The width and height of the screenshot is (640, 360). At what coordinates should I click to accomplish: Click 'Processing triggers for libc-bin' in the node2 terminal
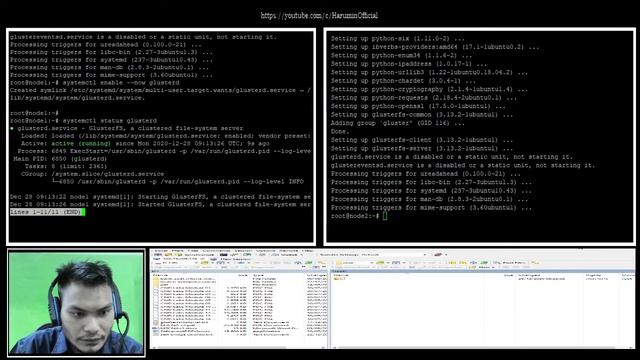431,182
